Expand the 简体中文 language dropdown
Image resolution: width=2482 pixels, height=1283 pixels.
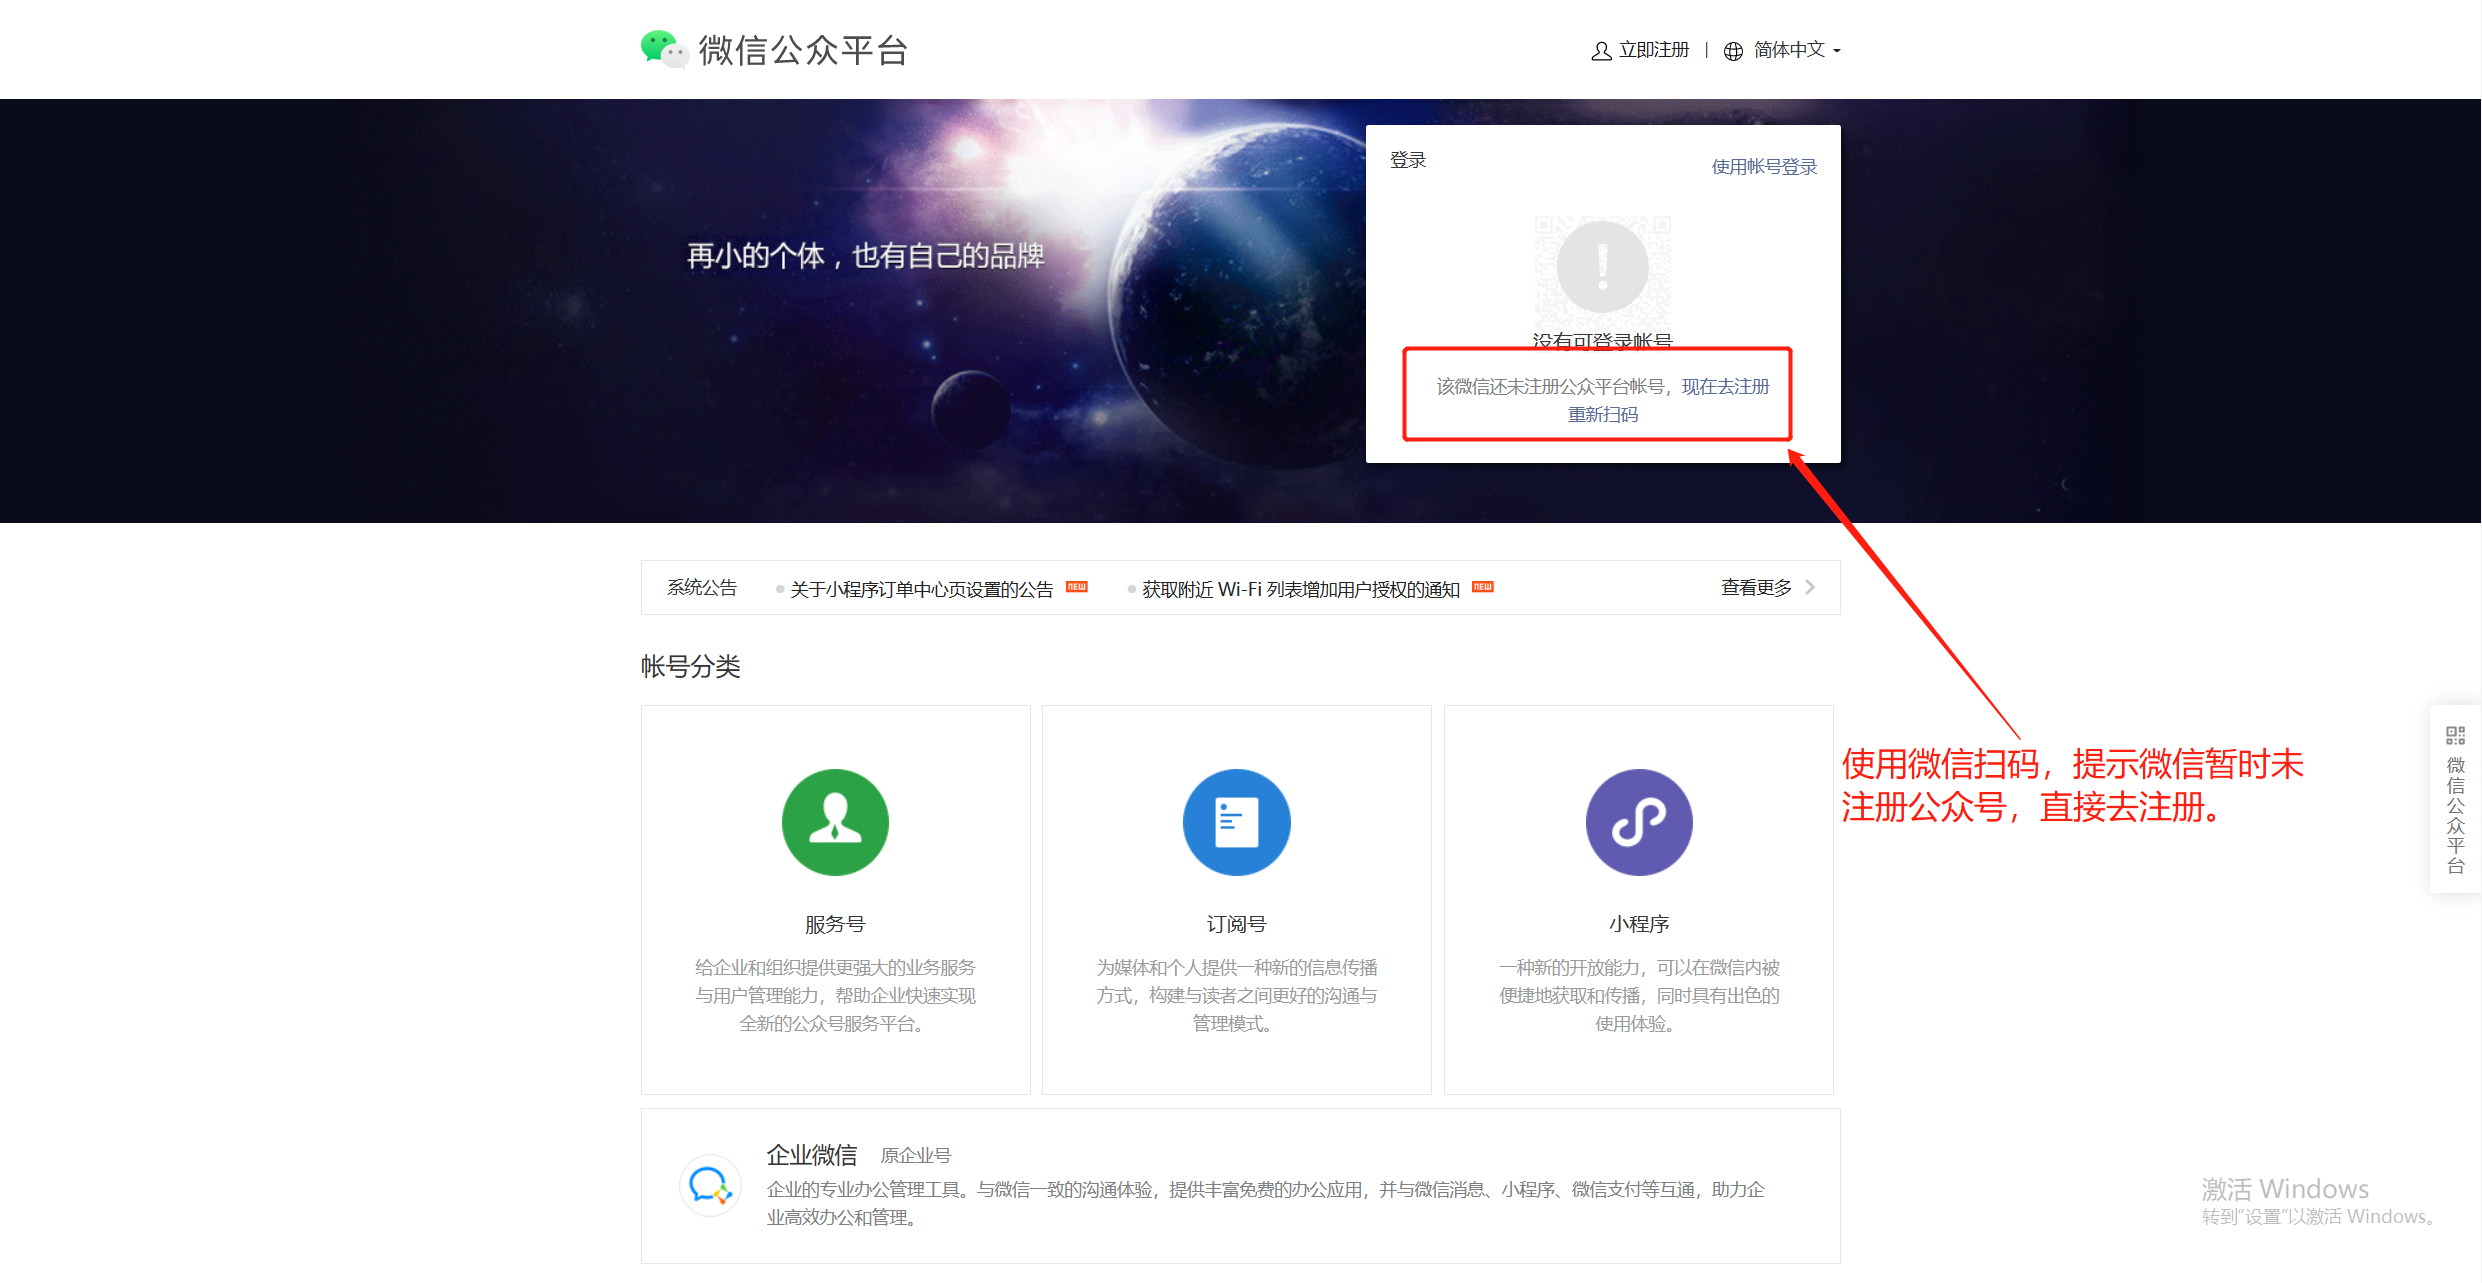pyautogui.click(x=1797, y=50)
